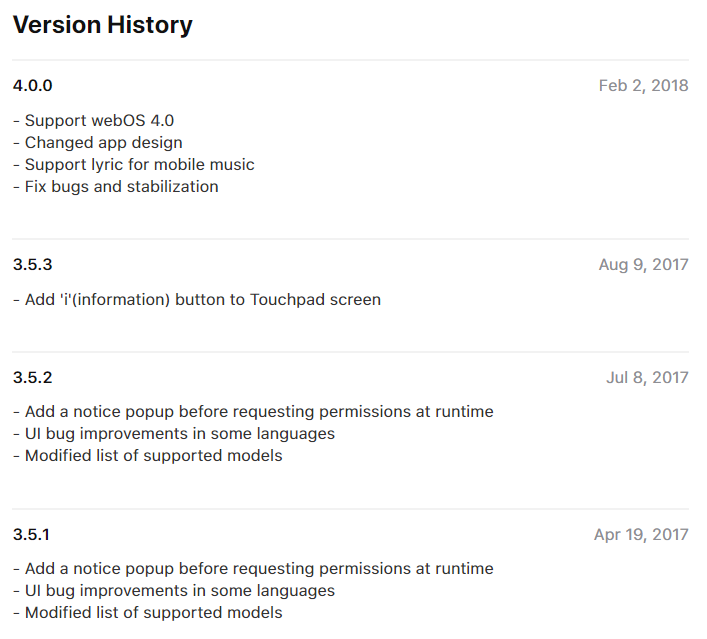Click the Aug 9, 2017 date
This screenshot has width=707, height=639.
[x=643, y=265]
